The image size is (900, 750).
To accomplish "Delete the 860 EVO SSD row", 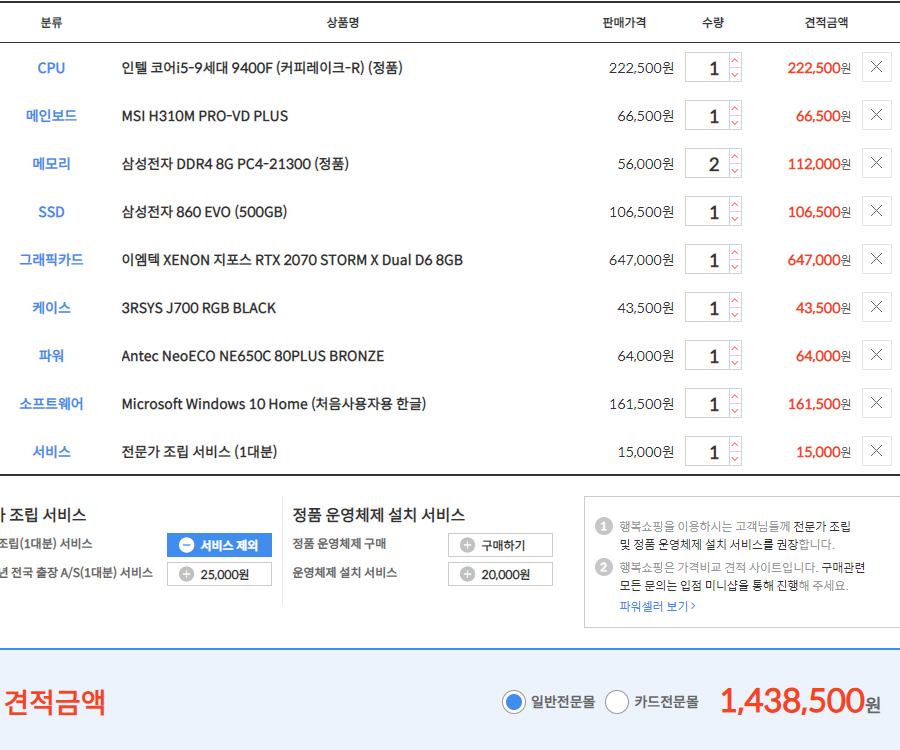I will point(876,211).
